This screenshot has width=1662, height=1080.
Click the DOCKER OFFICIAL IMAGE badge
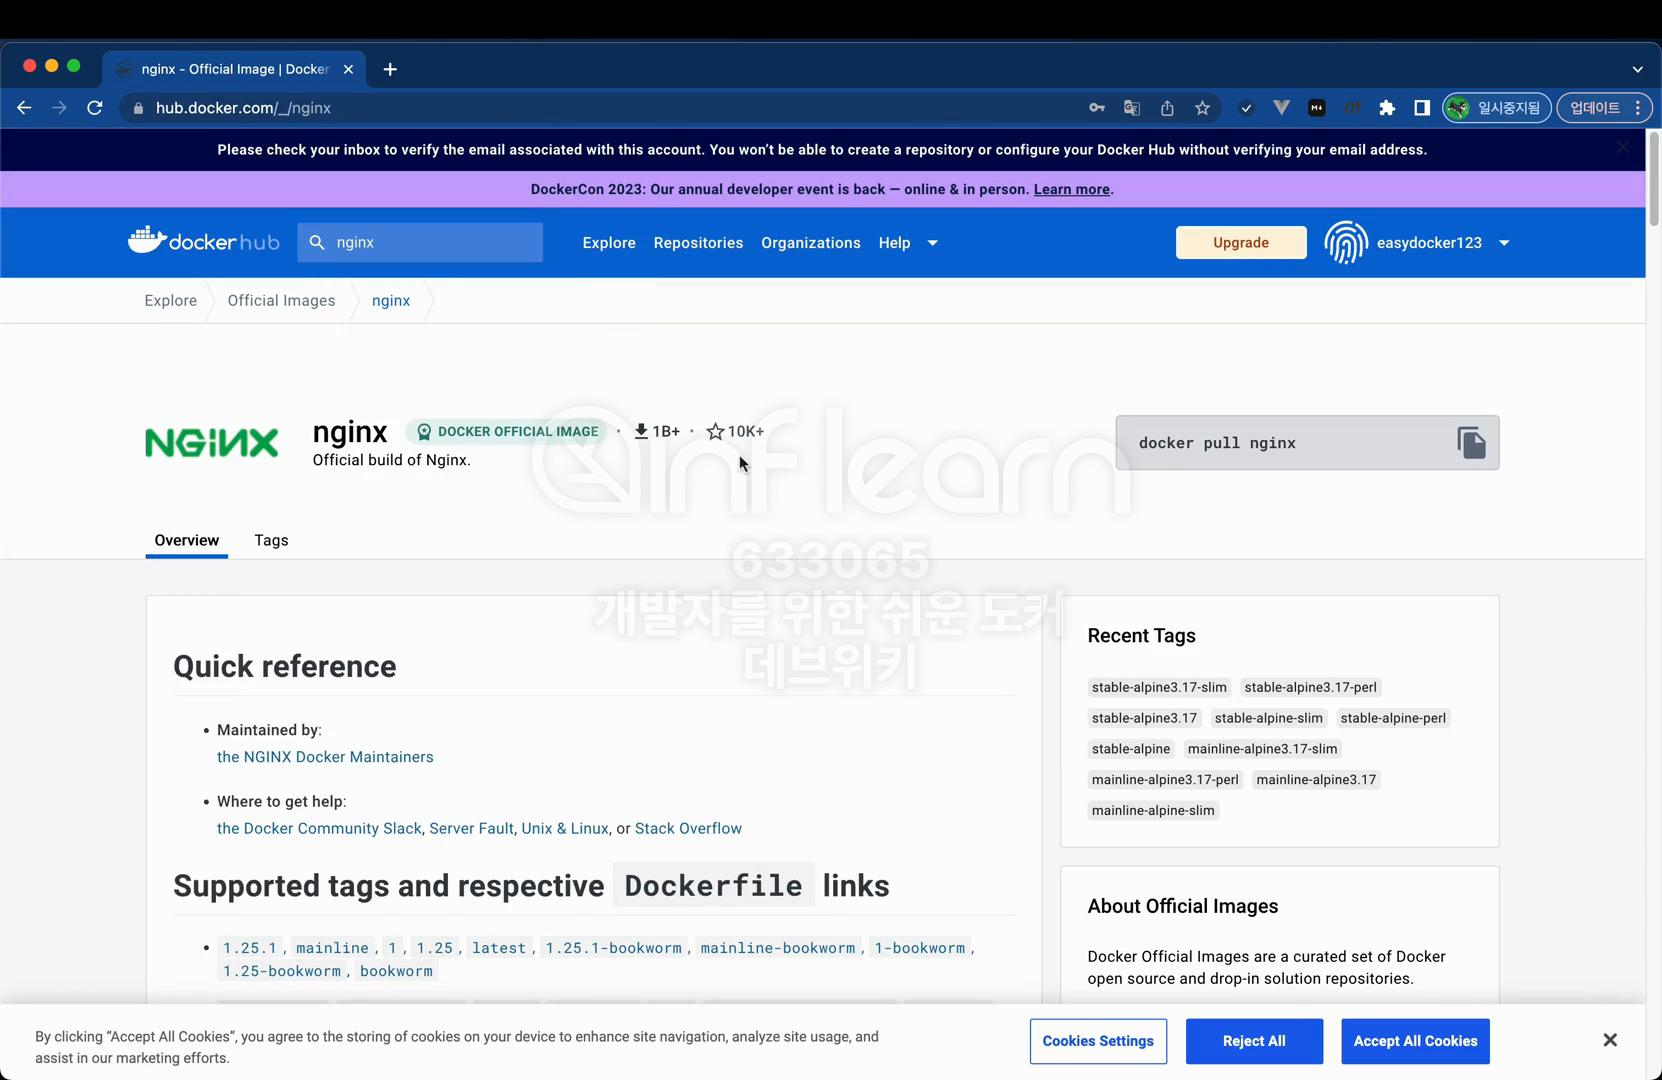[x=507, y=432]
